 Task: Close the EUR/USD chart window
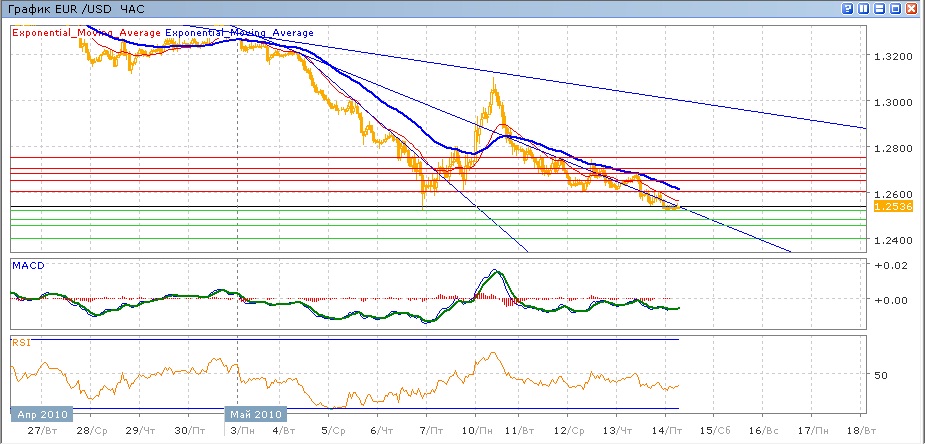coord(911,8)
